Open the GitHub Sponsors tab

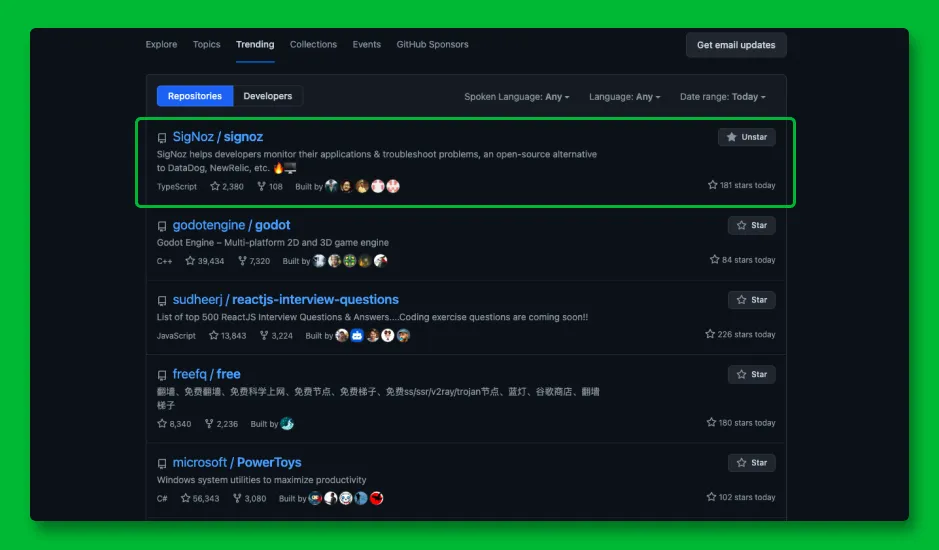click(432, 44)
